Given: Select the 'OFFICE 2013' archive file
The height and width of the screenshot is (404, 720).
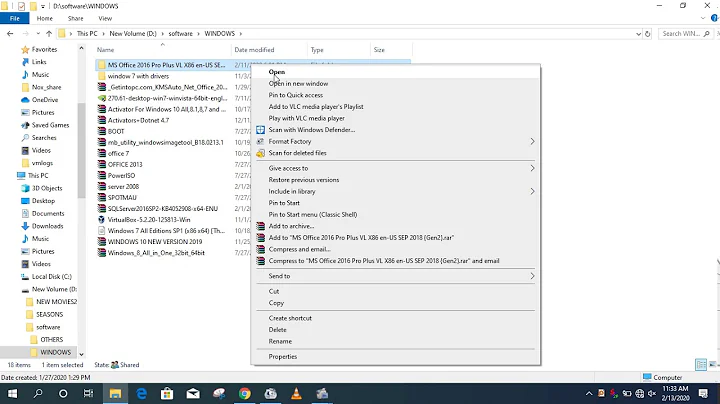Looking at the screenshot, I should [125, 164].
